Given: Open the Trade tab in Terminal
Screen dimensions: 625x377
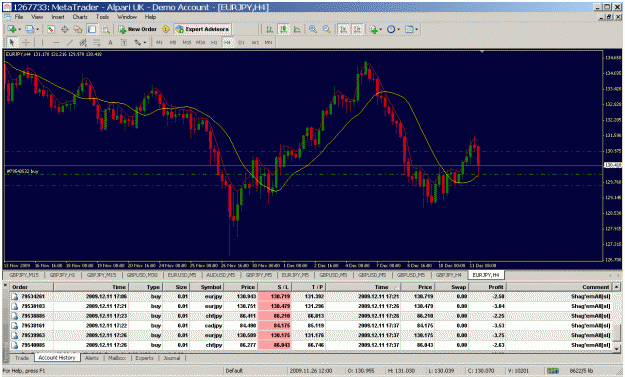Looking at the screenshot, I should pos(22,358).
